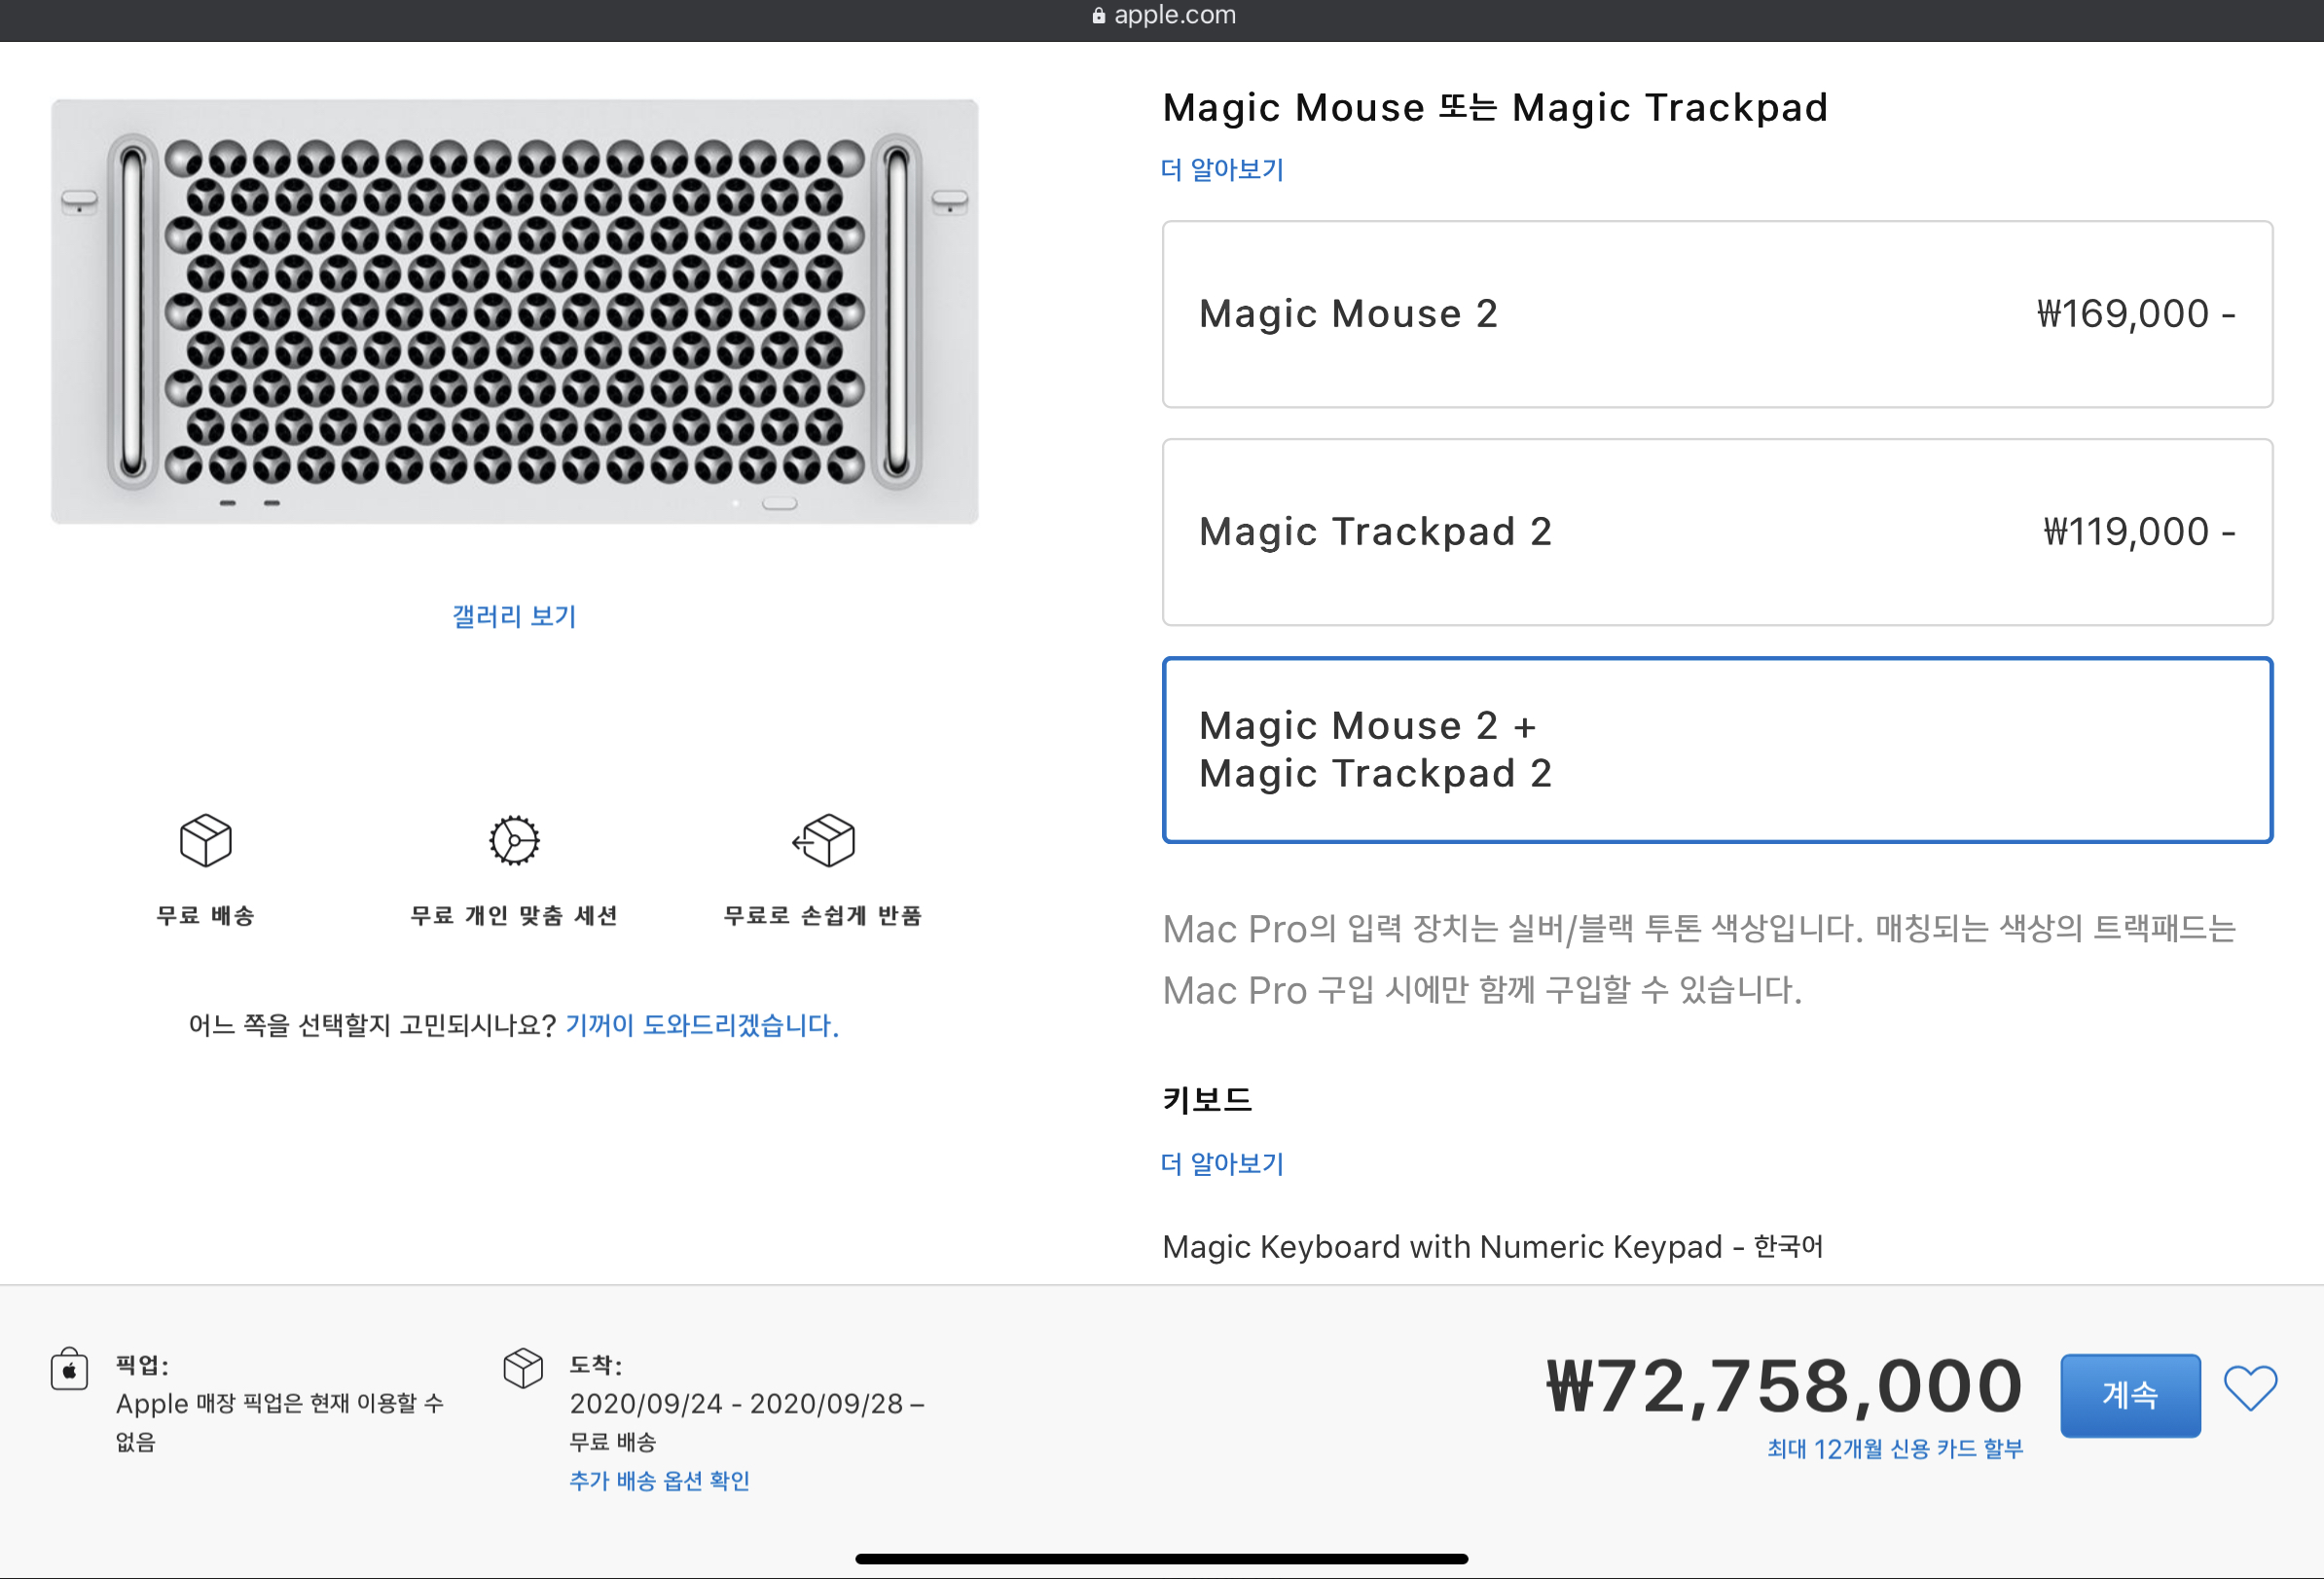
Task: Click the personal session gear icon
Action: tap(514, 840)
